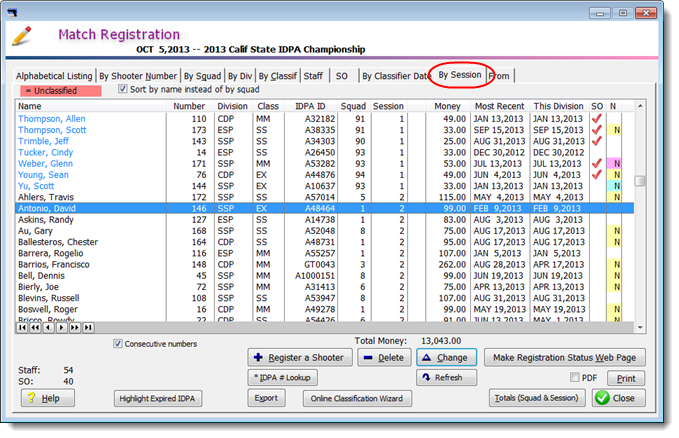Print the registration list
This screenshot has height=438, width=679.
(626, 378)
